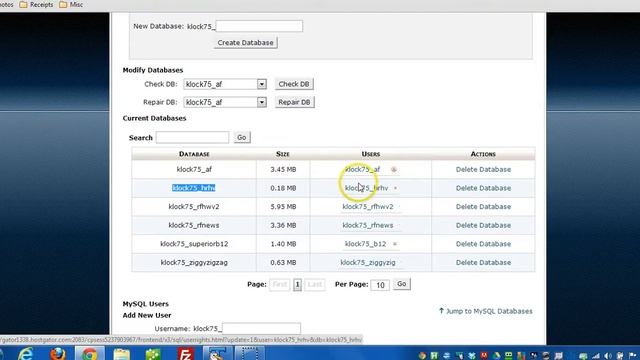The width and height of the screenshot is (640, 360).
Task: Open the dashed-rectangle capture tool in taskbar
Action: 249,353
